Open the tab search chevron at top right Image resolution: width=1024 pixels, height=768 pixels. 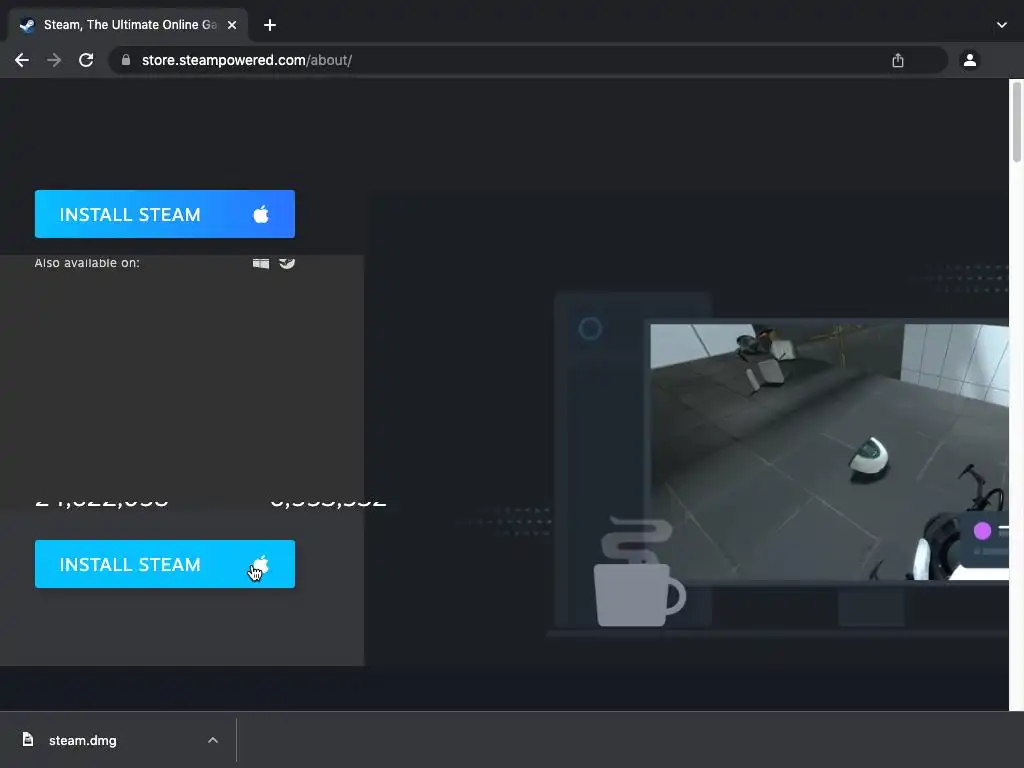pyautogui.click(x=1002, y=25)
